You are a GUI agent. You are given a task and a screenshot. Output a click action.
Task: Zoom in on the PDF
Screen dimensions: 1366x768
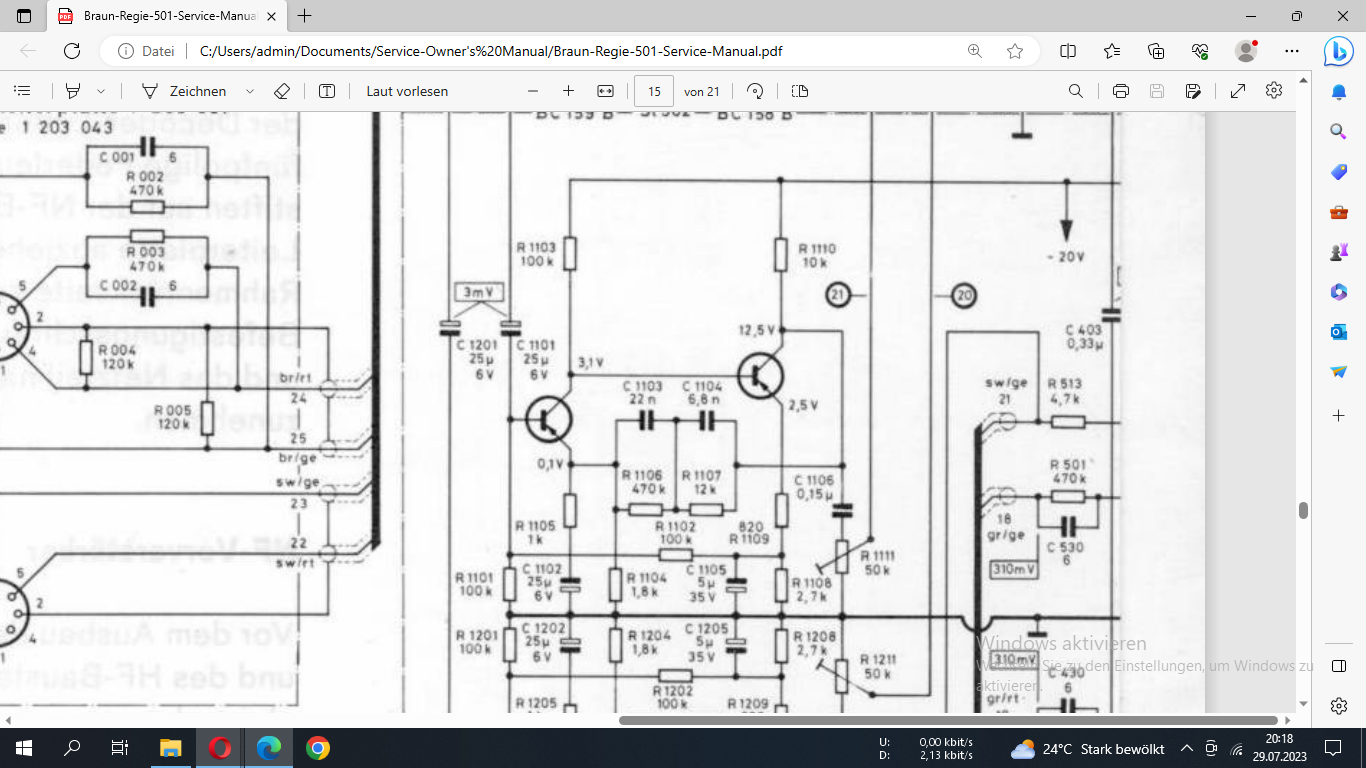coord(569,91)
